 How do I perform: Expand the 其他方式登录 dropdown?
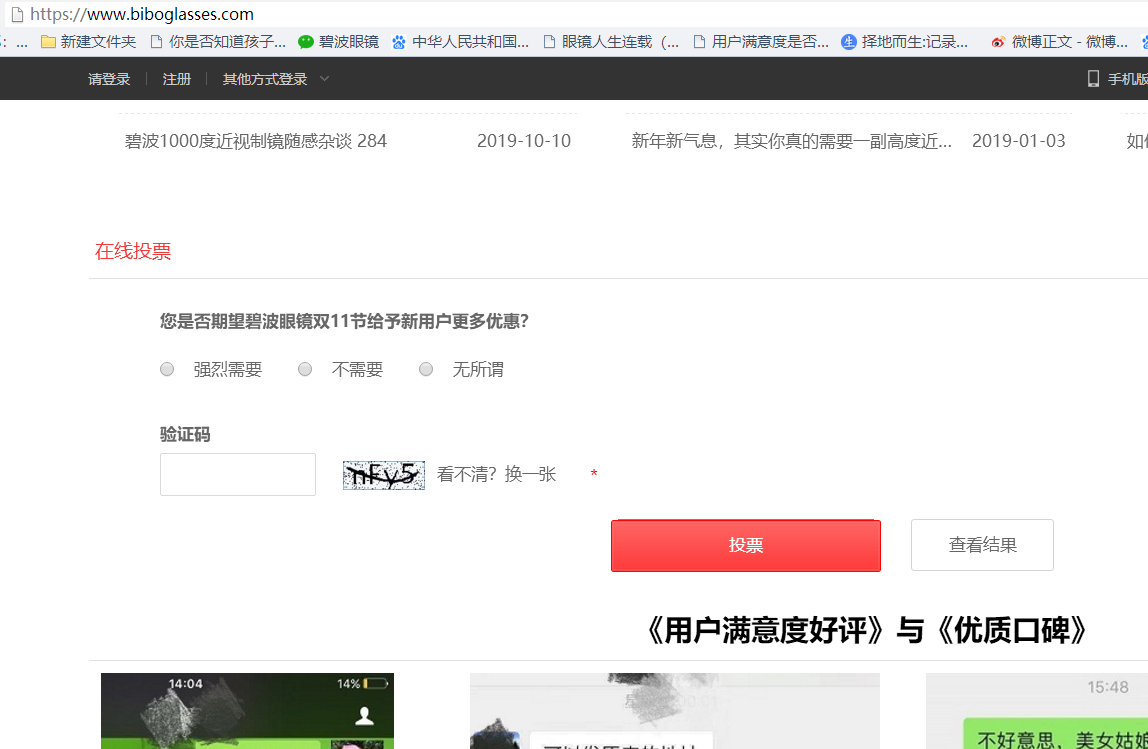pyautogui.click(x=276, y=79)
